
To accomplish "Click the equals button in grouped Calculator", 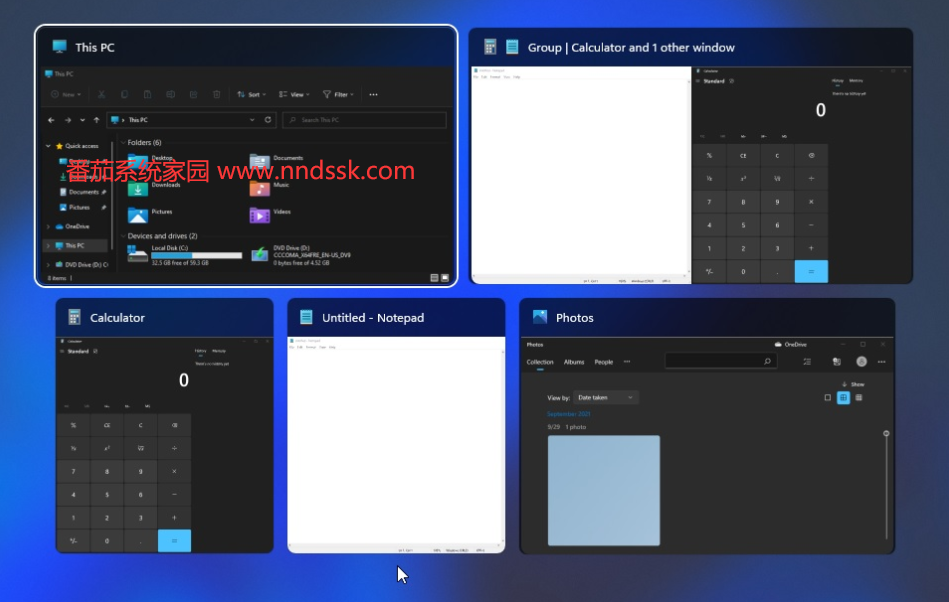I will [x=811, y=272].
